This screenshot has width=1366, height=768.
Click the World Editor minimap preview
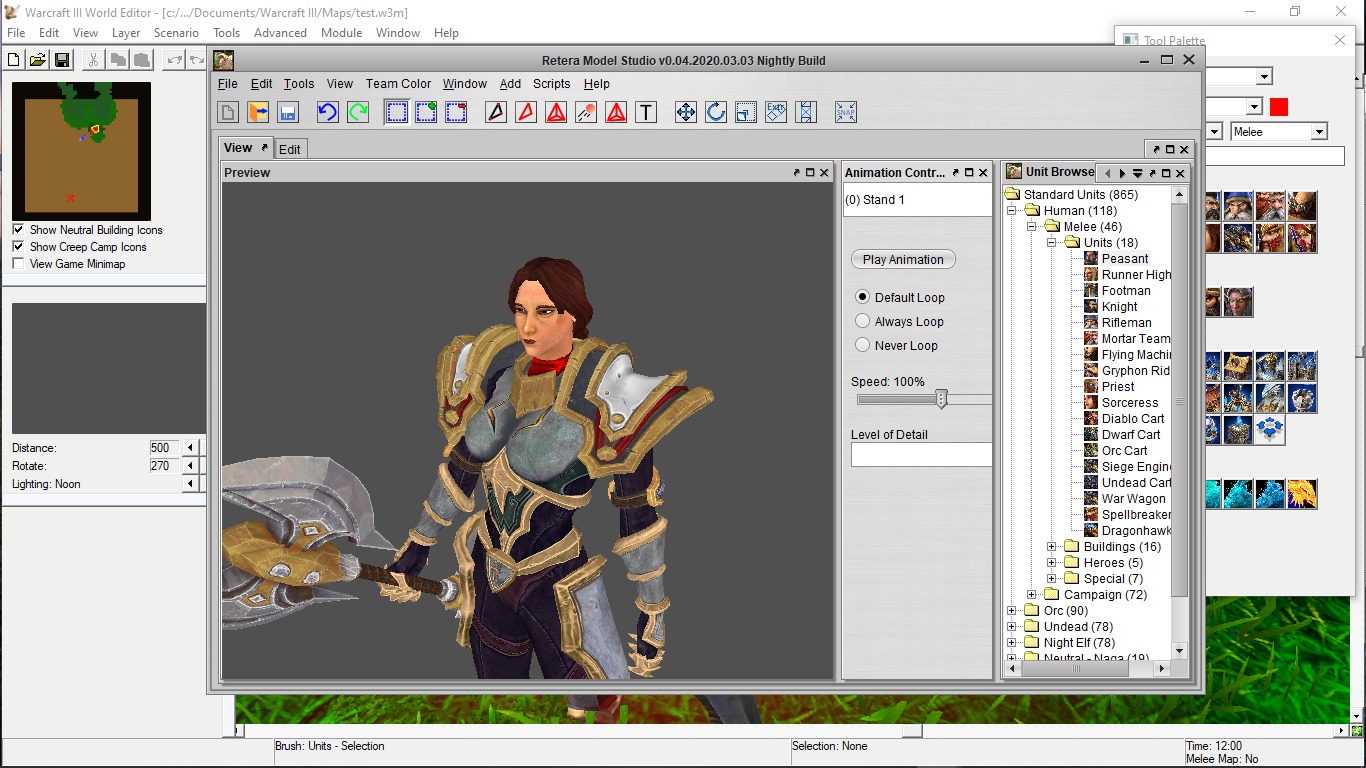81,151
